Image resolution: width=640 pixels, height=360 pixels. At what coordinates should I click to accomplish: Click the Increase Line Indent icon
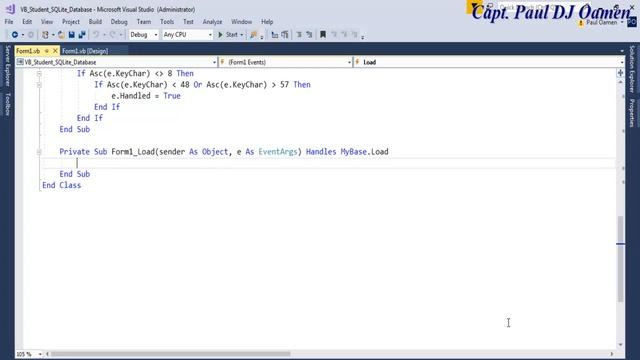[285, 35]
